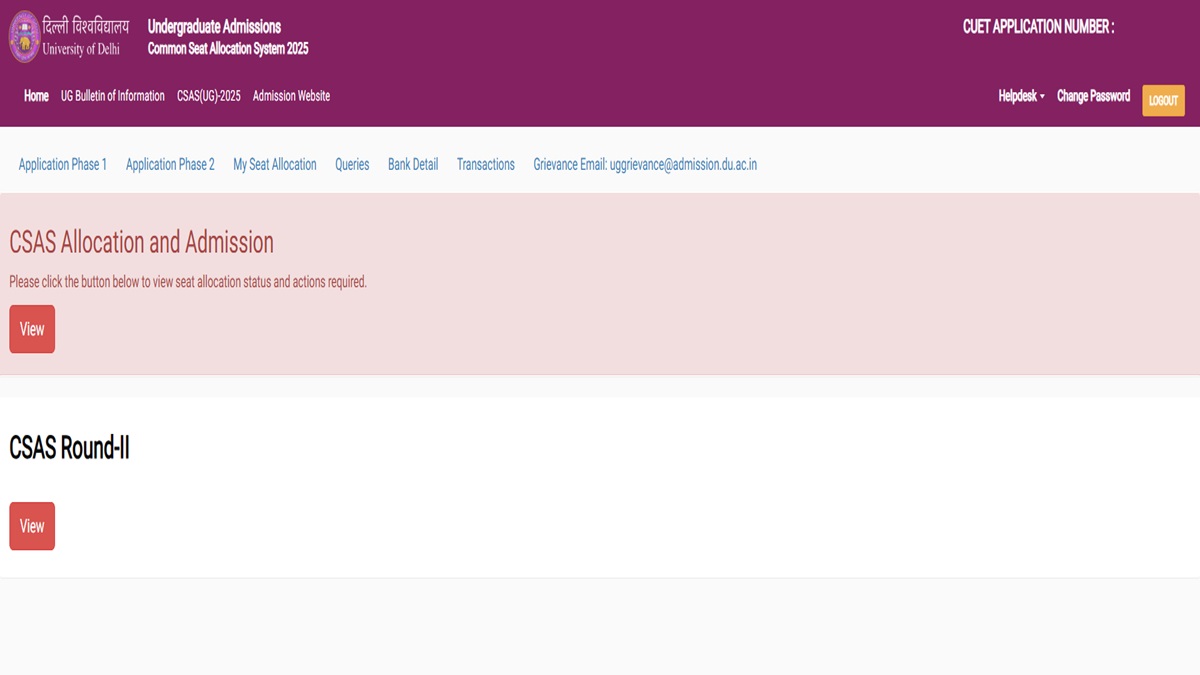Visit the Admission Website link
The width and height of the screenshot is (1200, 675).
coord(291,96)
